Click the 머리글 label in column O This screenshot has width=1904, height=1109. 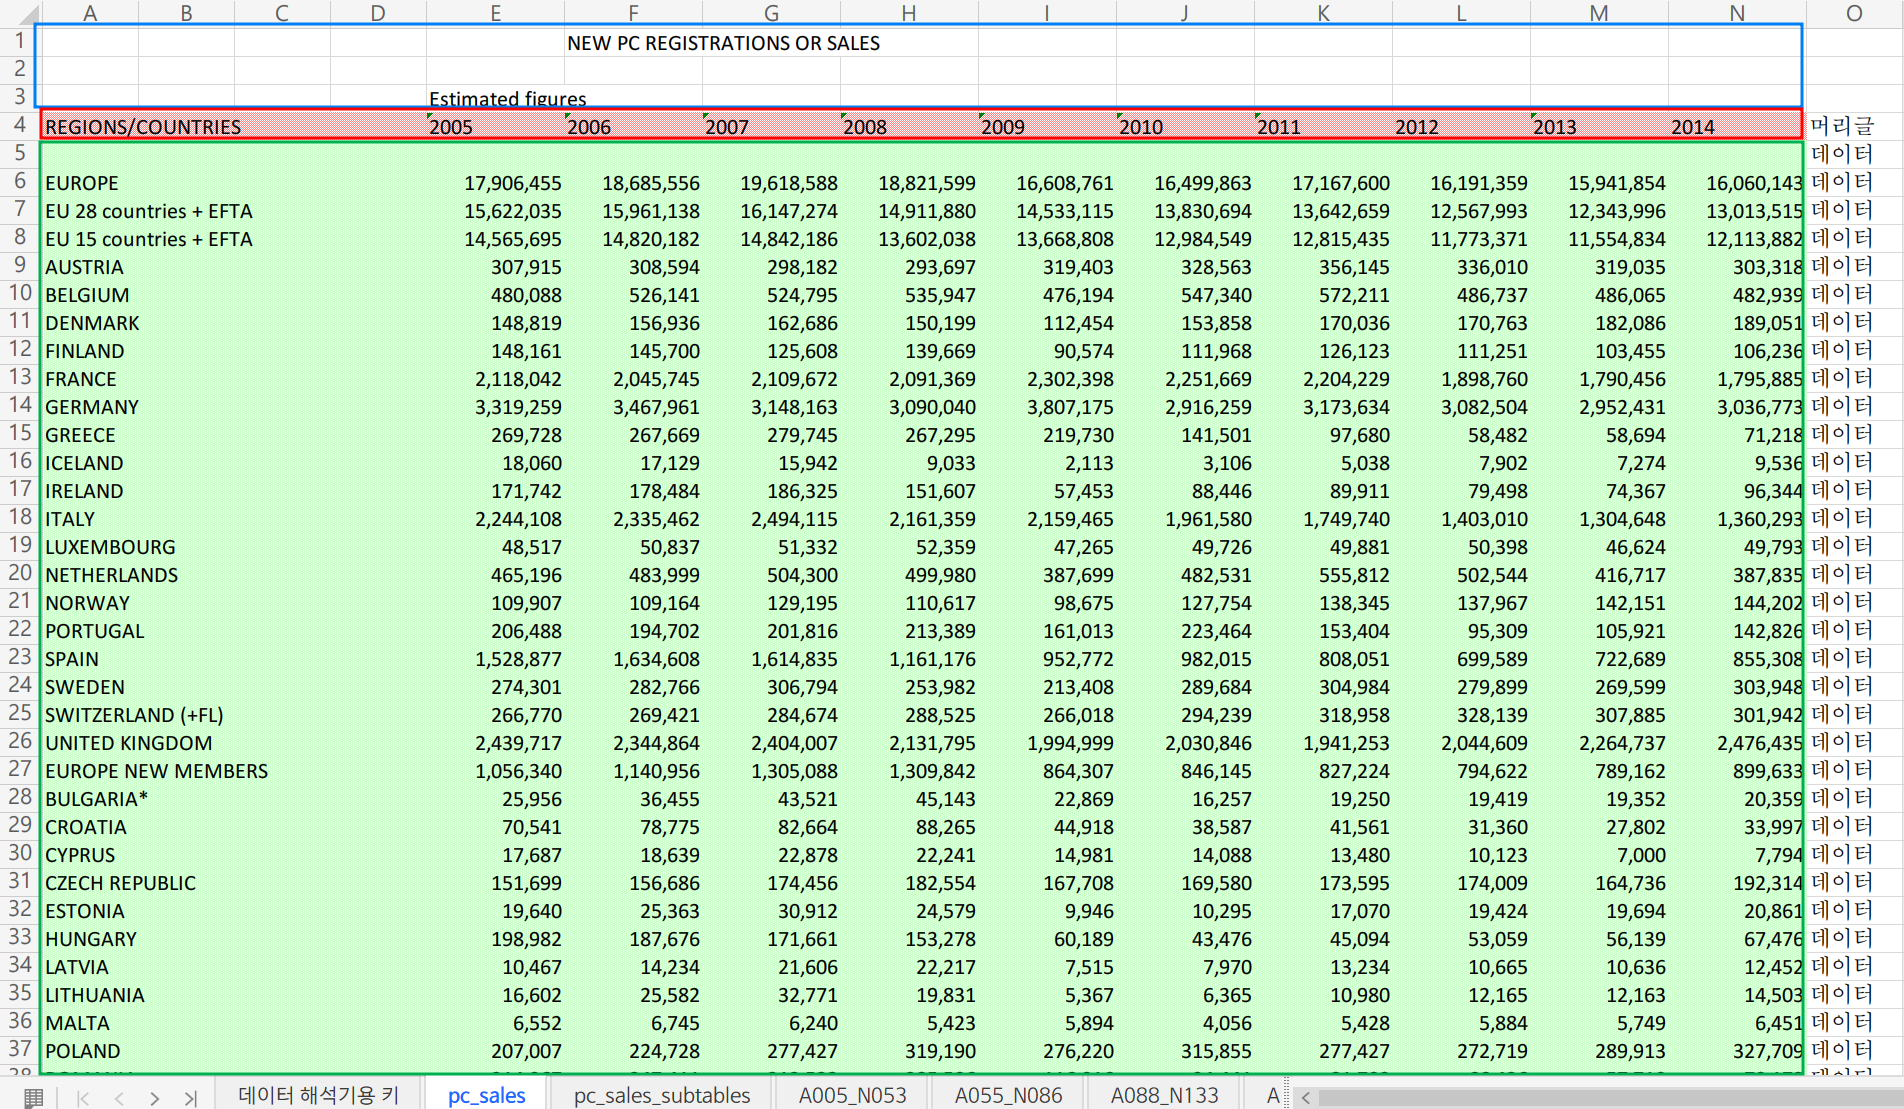(x=1841, y=126)
